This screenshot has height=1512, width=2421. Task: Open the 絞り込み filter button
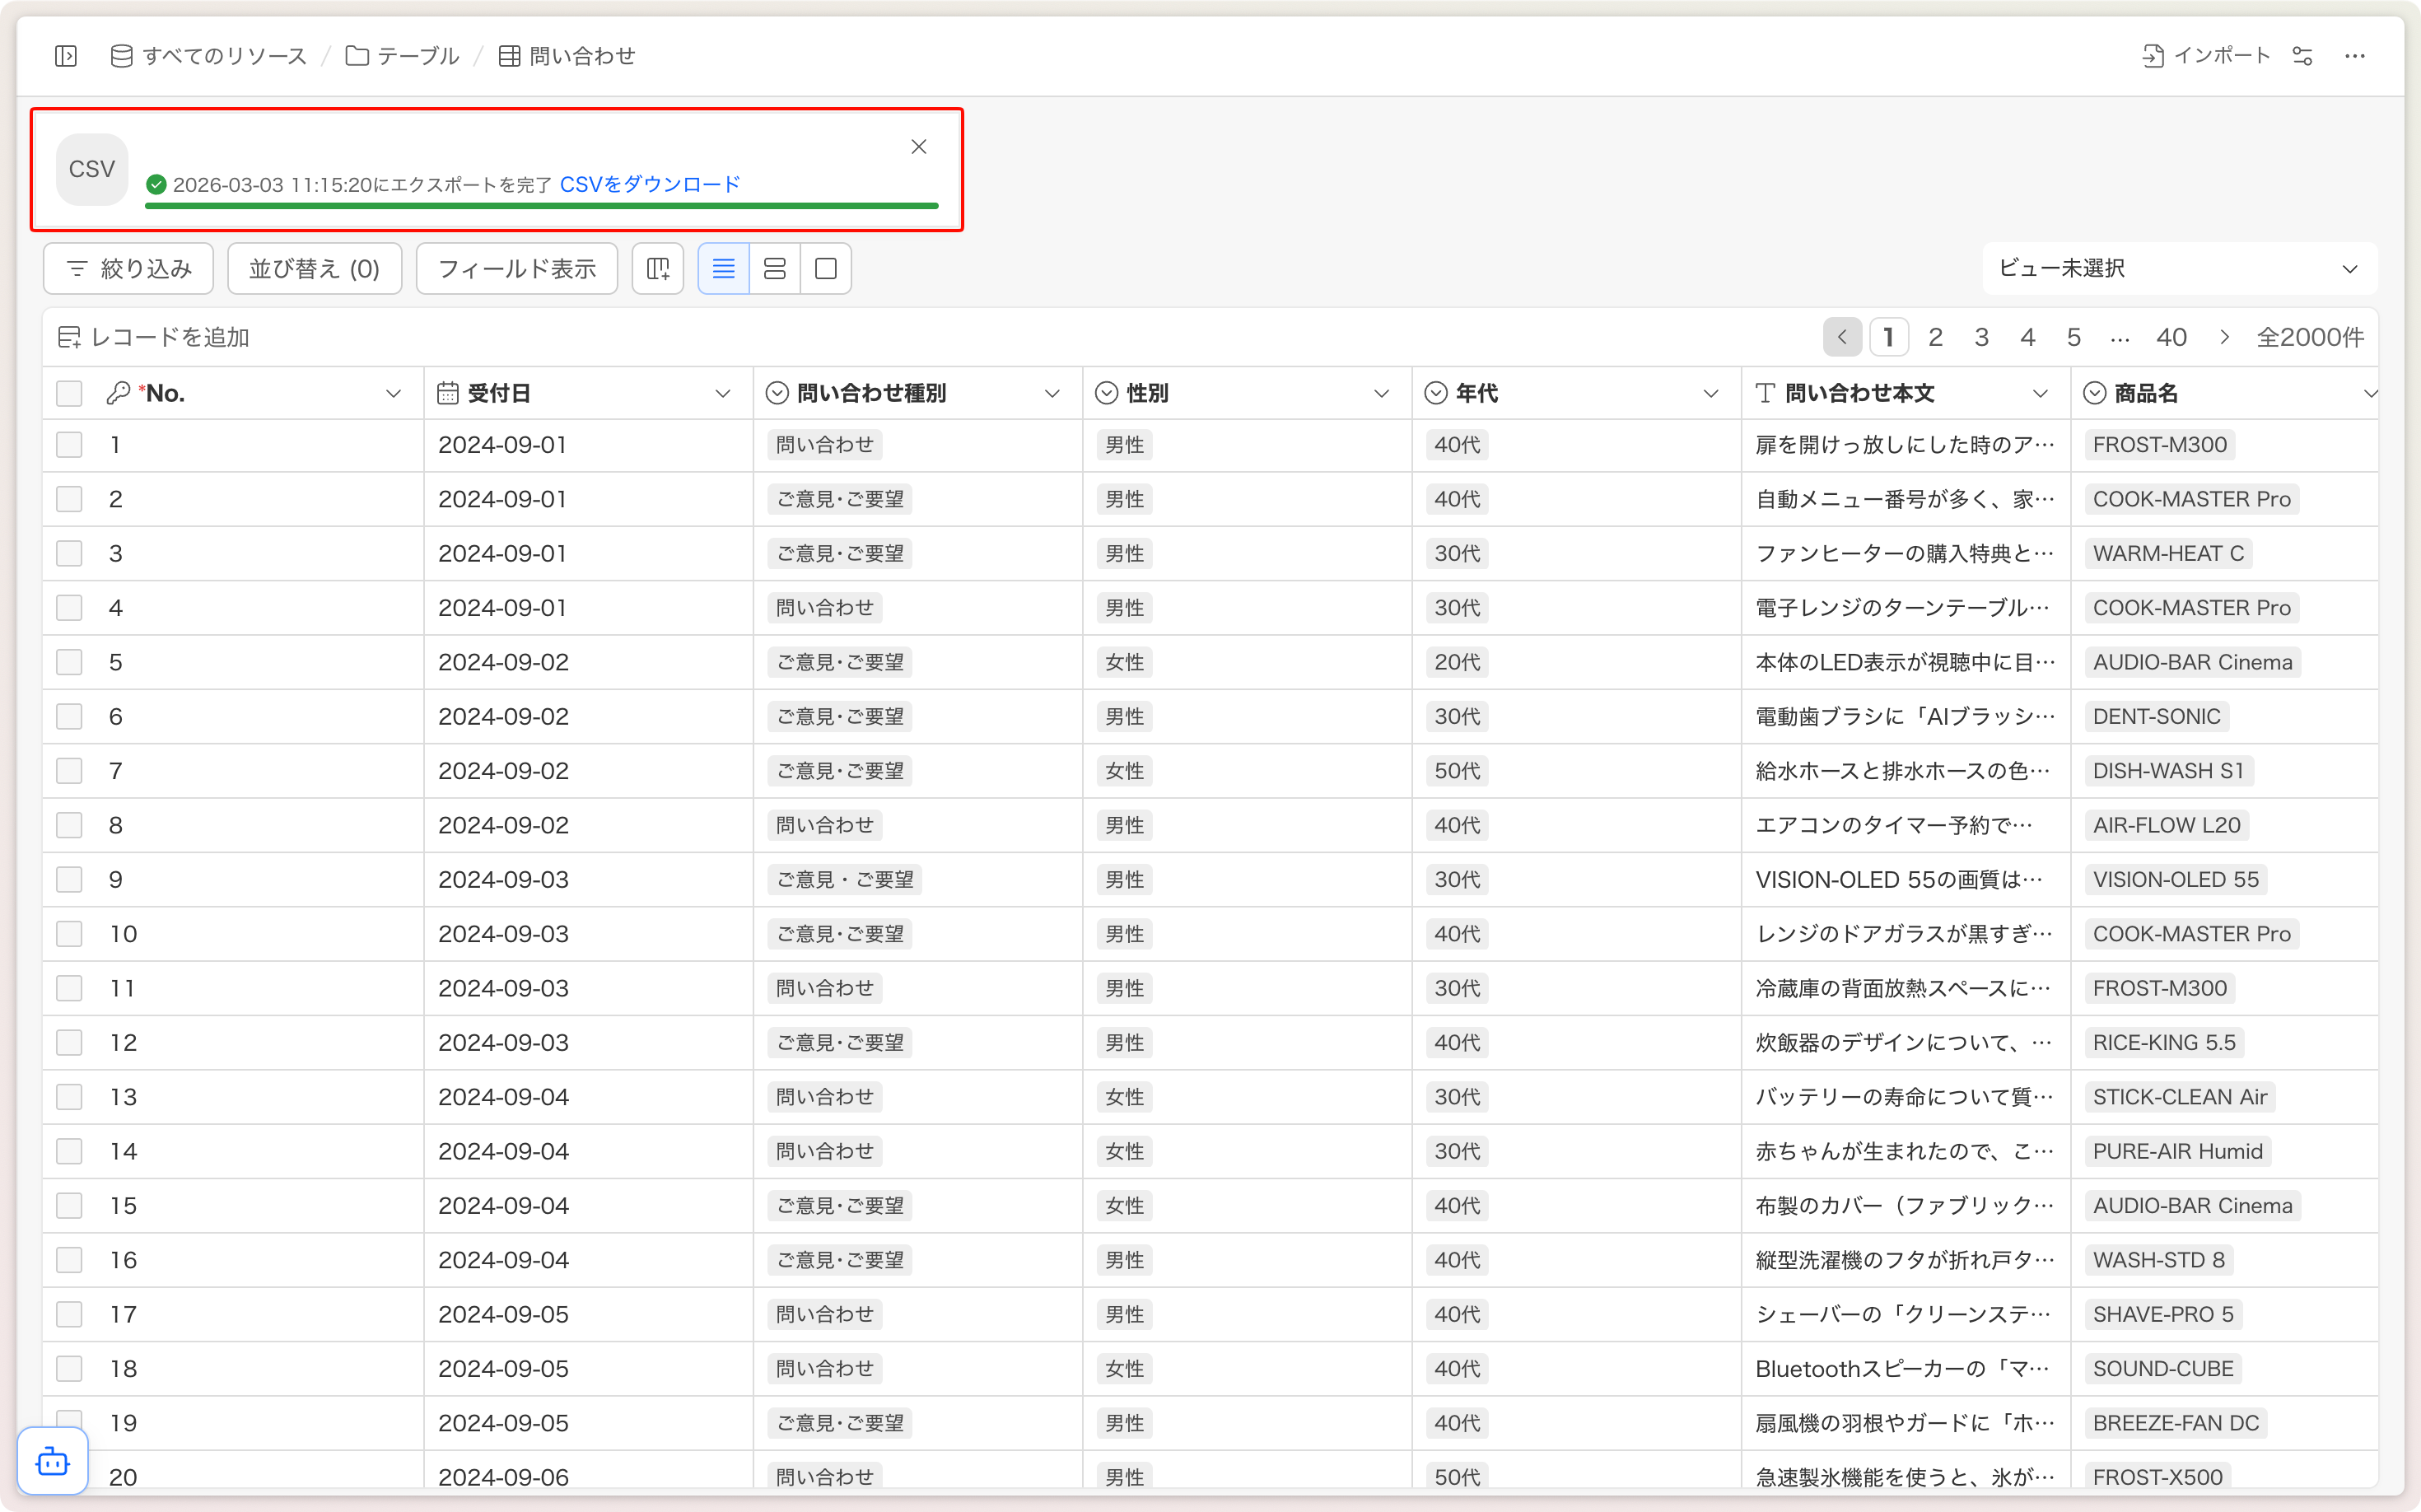[129, 268]
